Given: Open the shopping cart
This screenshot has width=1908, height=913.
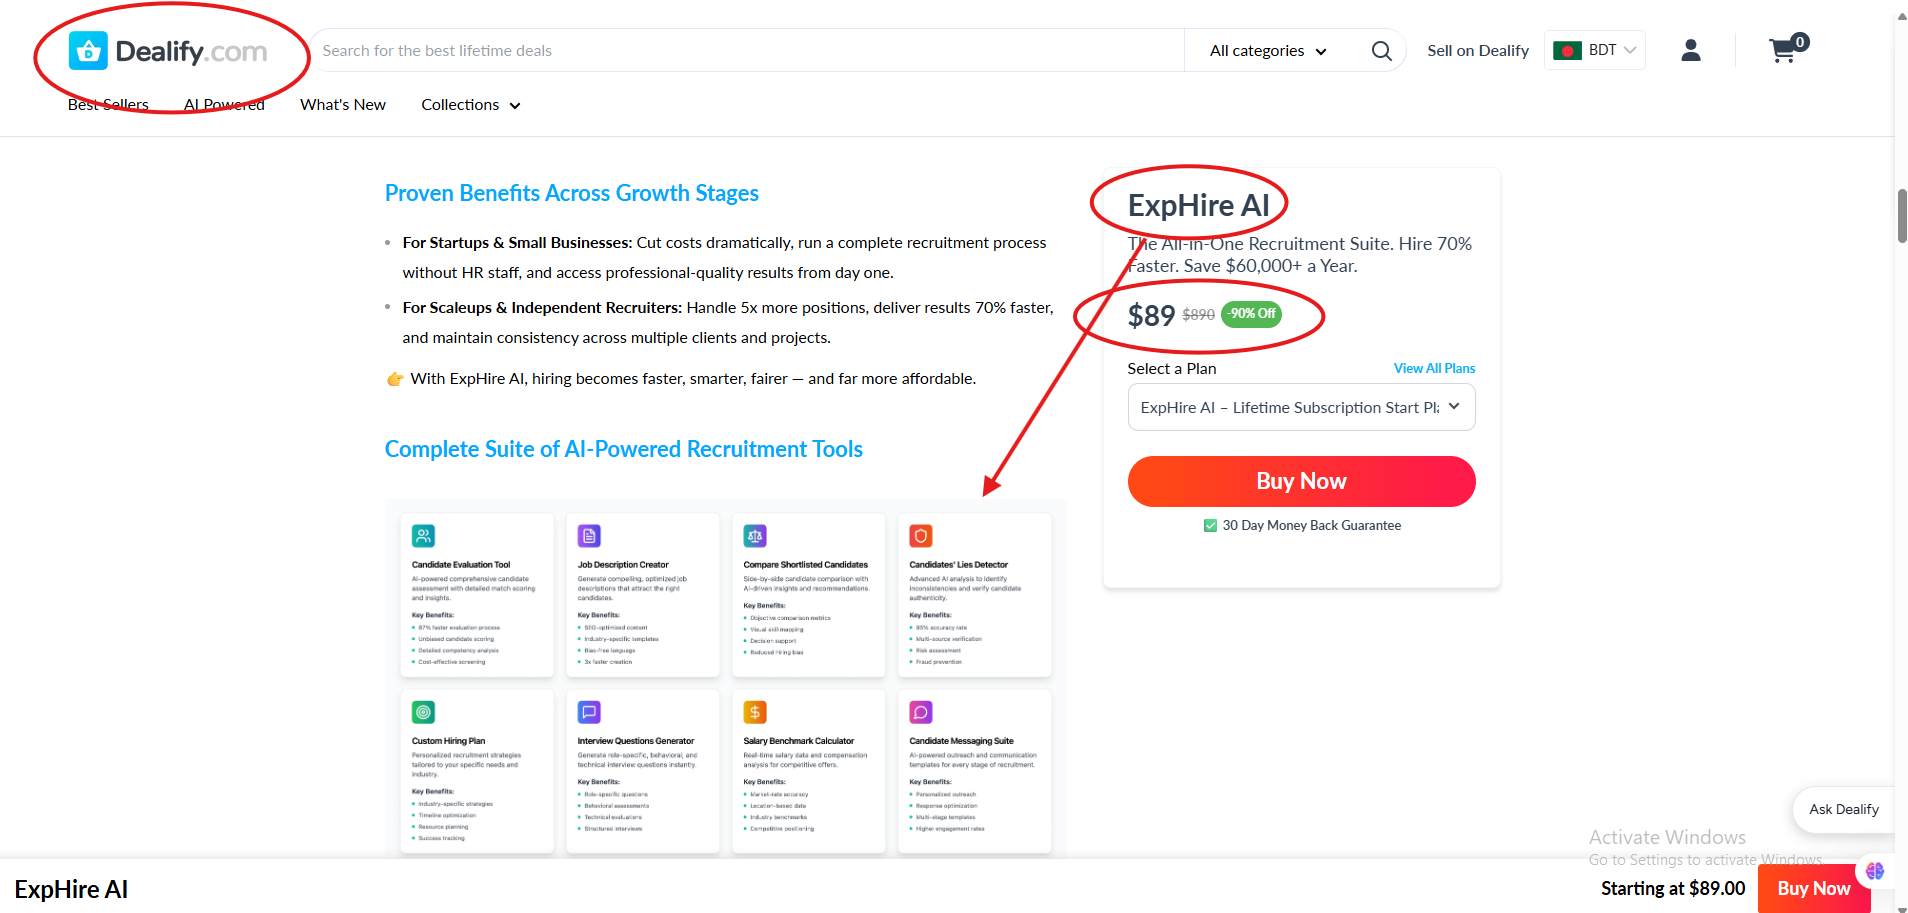Looking at the screenshot, I should (1783, 50).
